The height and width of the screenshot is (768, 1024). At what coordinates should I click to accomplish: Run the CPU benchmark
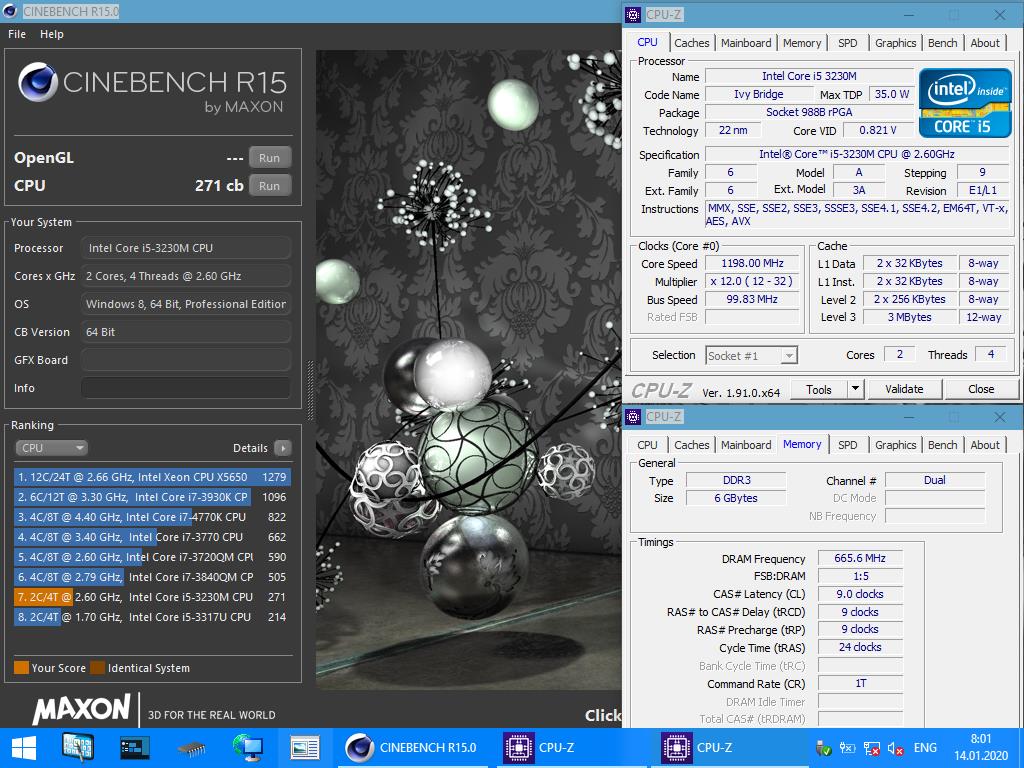(x=269, y=185)
